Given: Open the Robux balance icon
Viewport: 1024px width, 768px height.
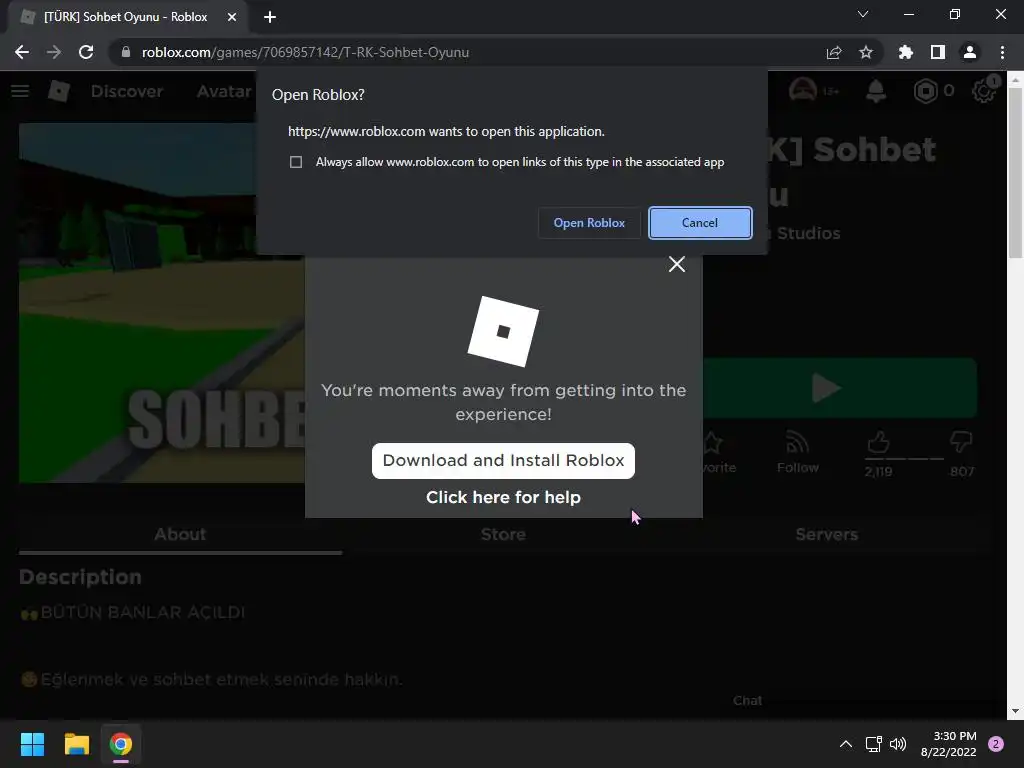Looking at the screenshot, I should pos(925,91).
